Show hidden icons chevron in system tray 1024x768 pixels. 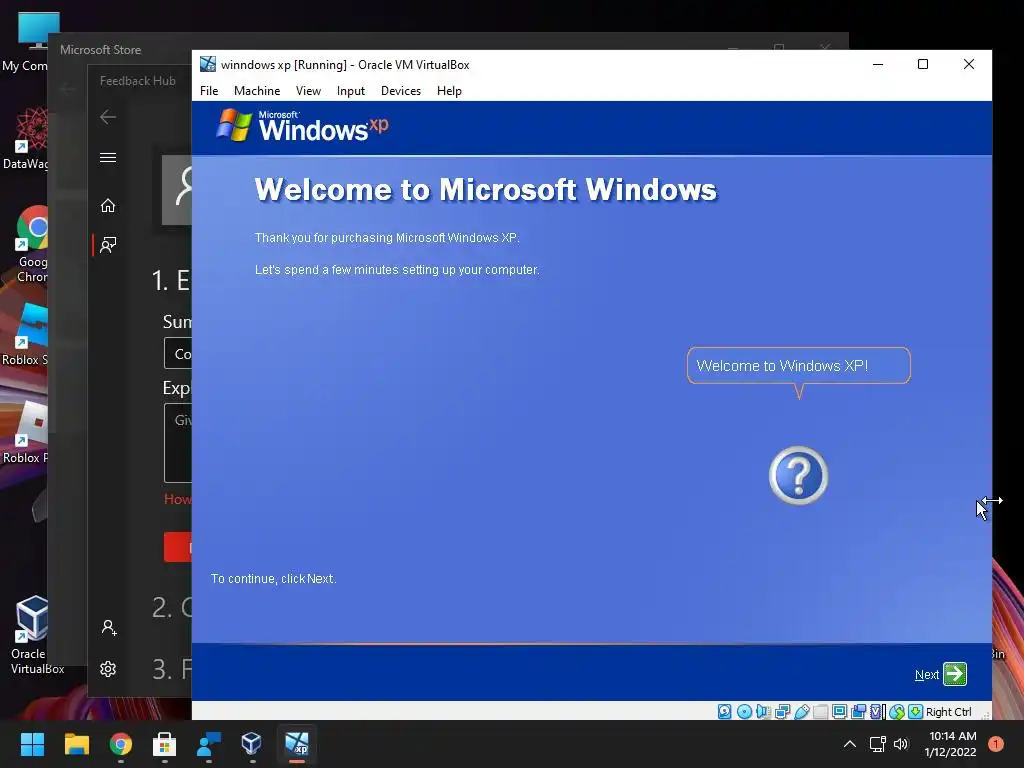click(x=850, y=744)
